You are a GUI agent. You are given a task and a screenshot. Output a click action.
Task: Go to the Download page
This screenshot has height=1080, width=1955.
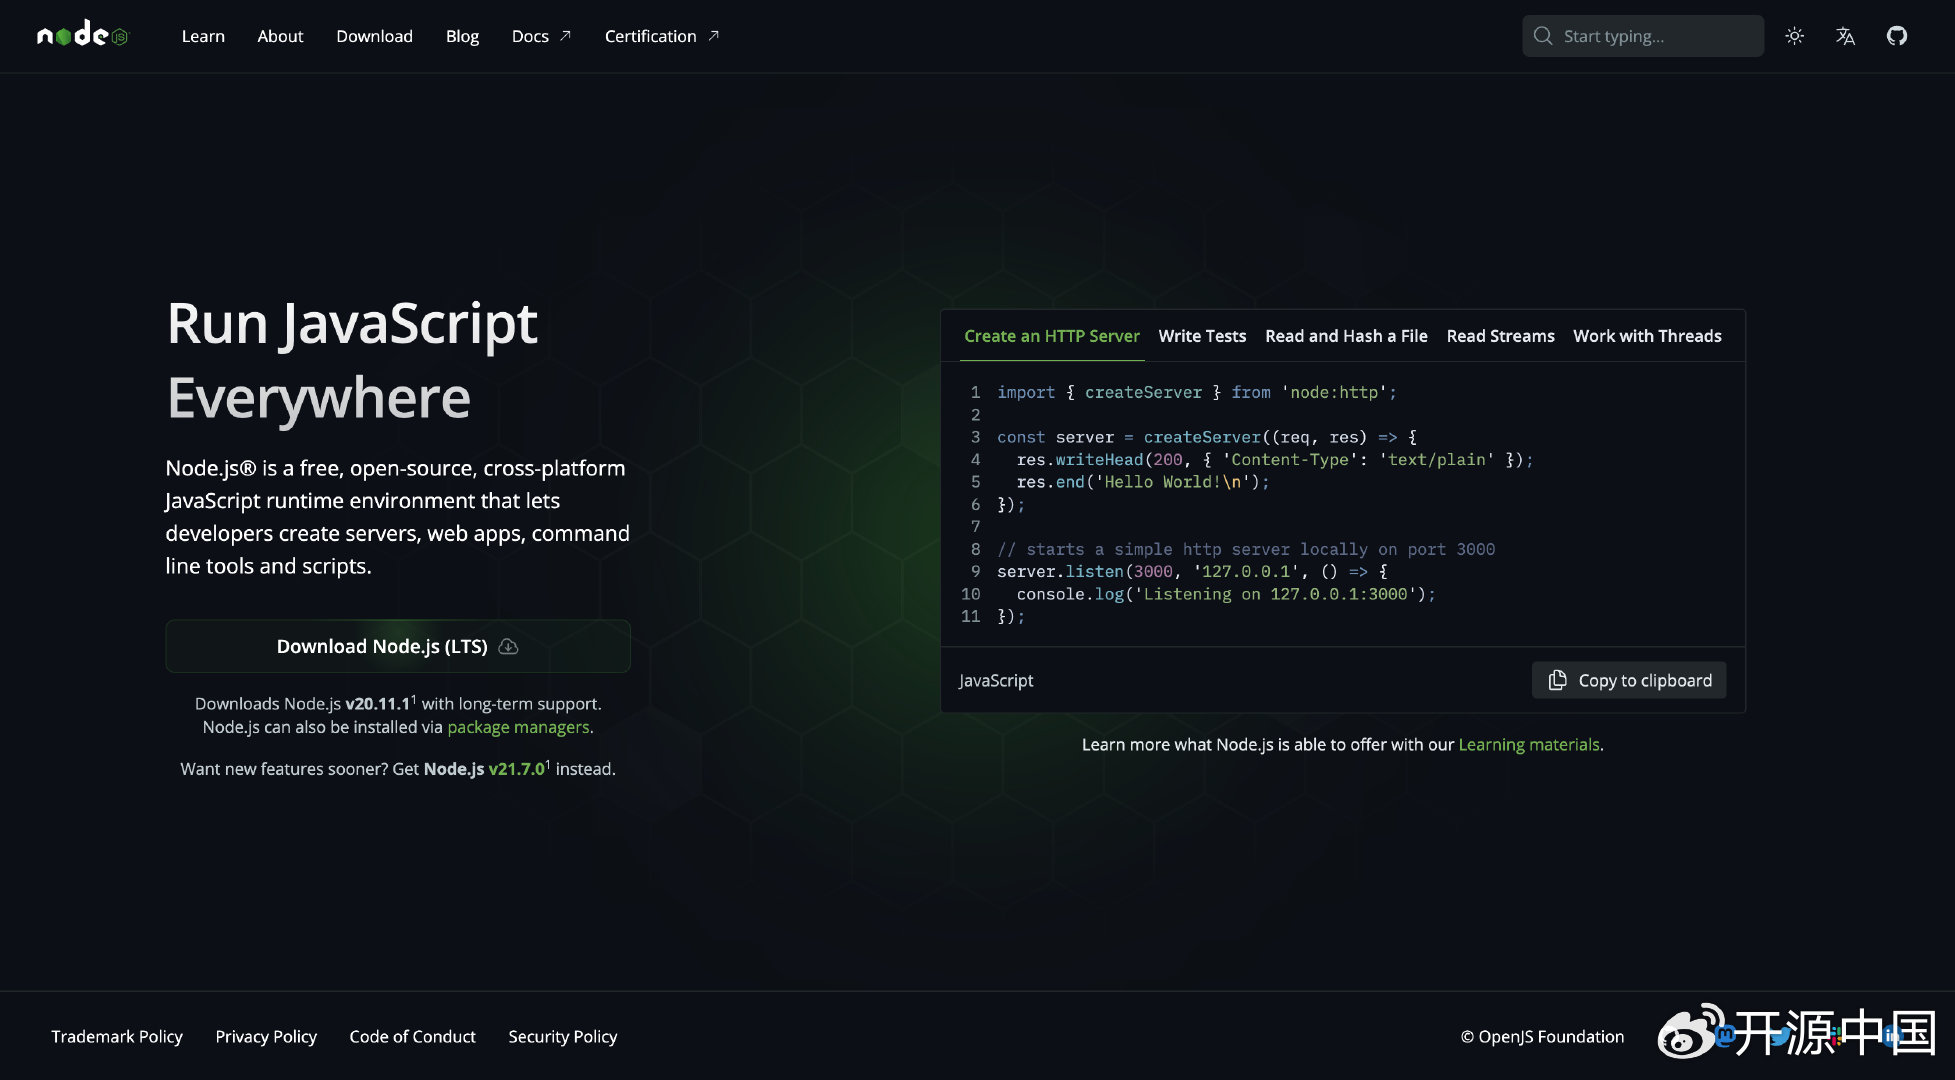pyautogui.click(x=374, y=36)
